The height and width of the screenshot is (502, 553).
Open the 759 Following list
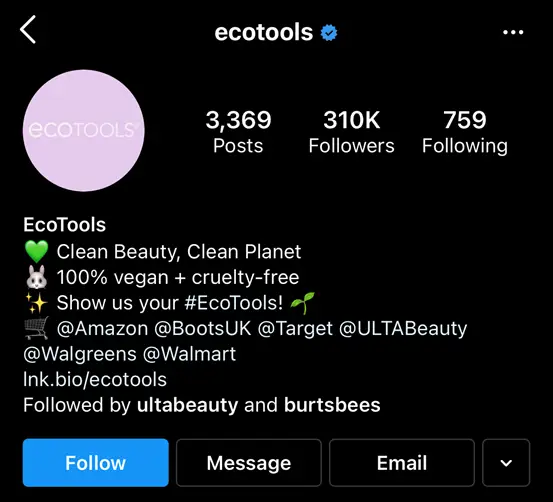tap(465, 132)
